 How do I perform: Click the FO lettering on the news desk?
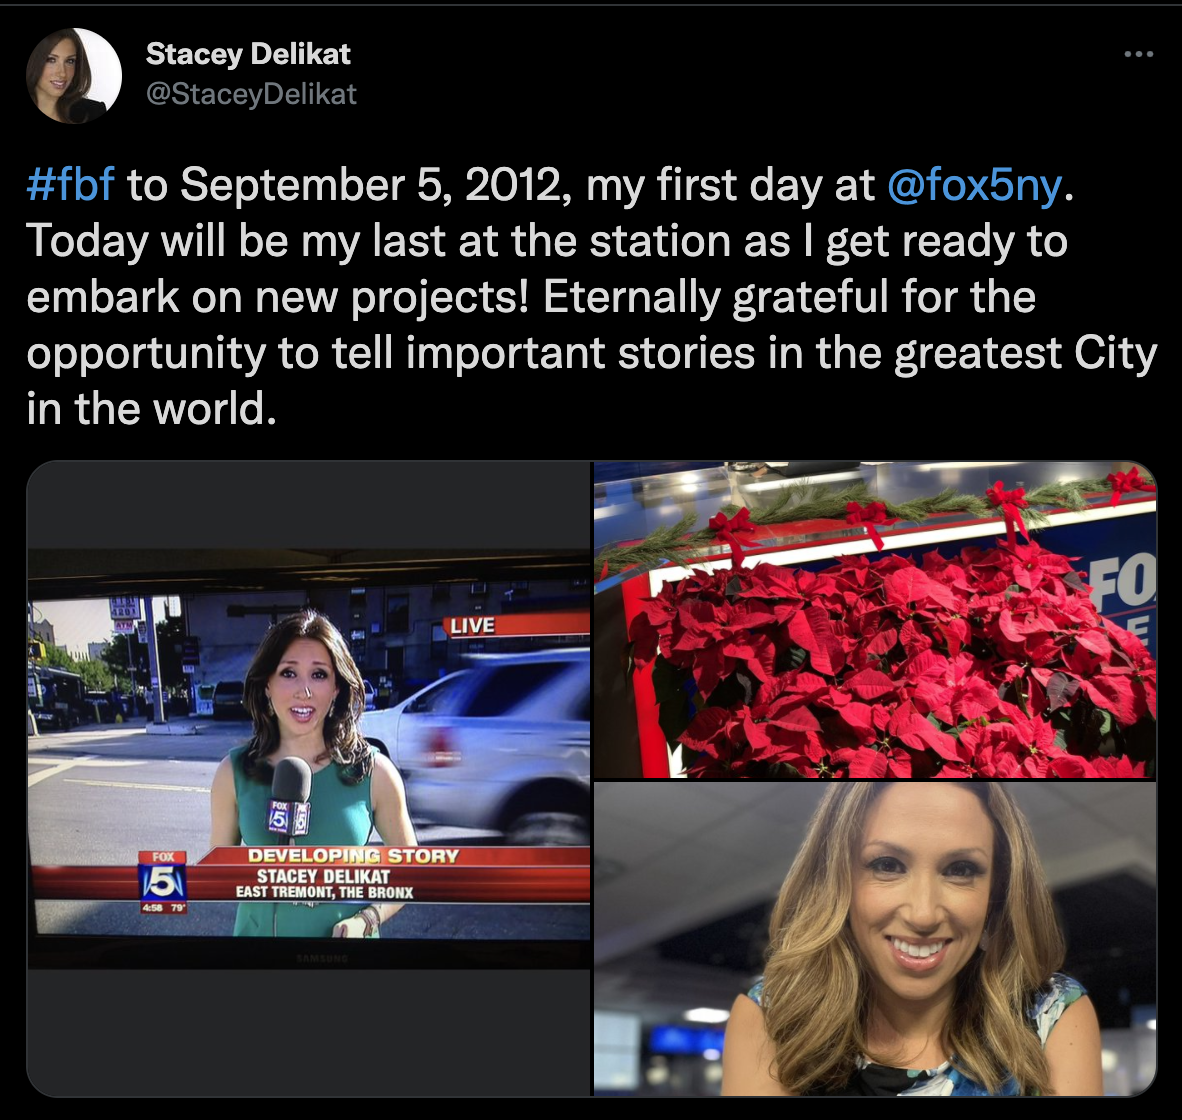1123,589
